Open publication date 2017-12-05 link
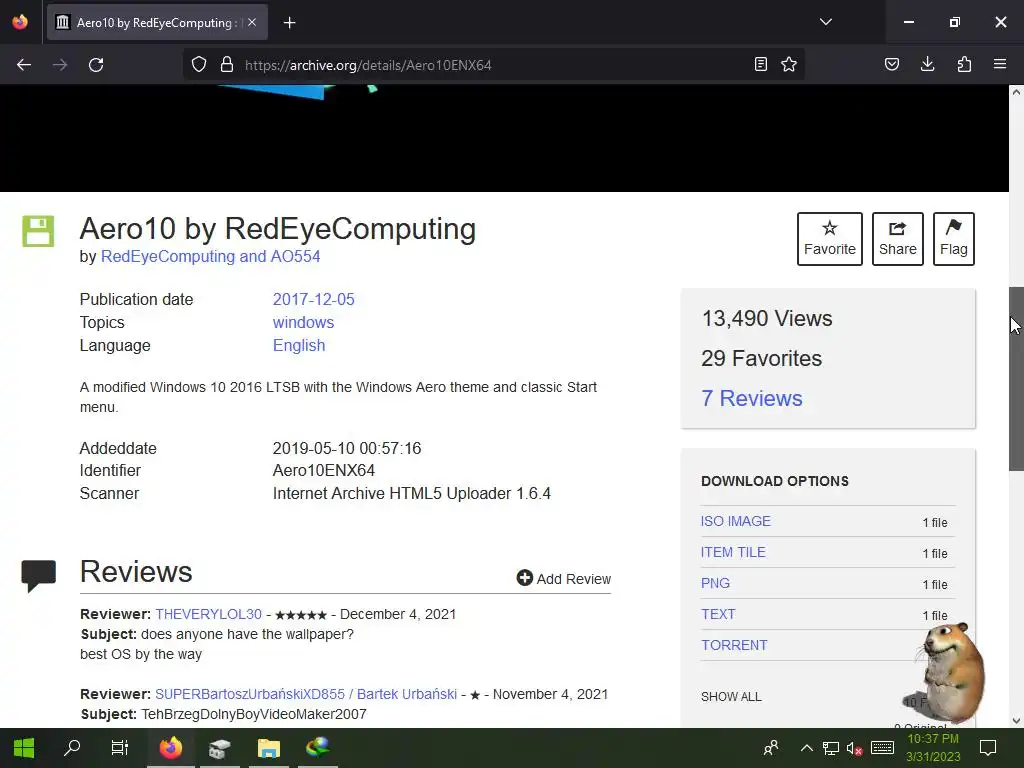Screen dimensions: 1024x768 pos(313,300)
